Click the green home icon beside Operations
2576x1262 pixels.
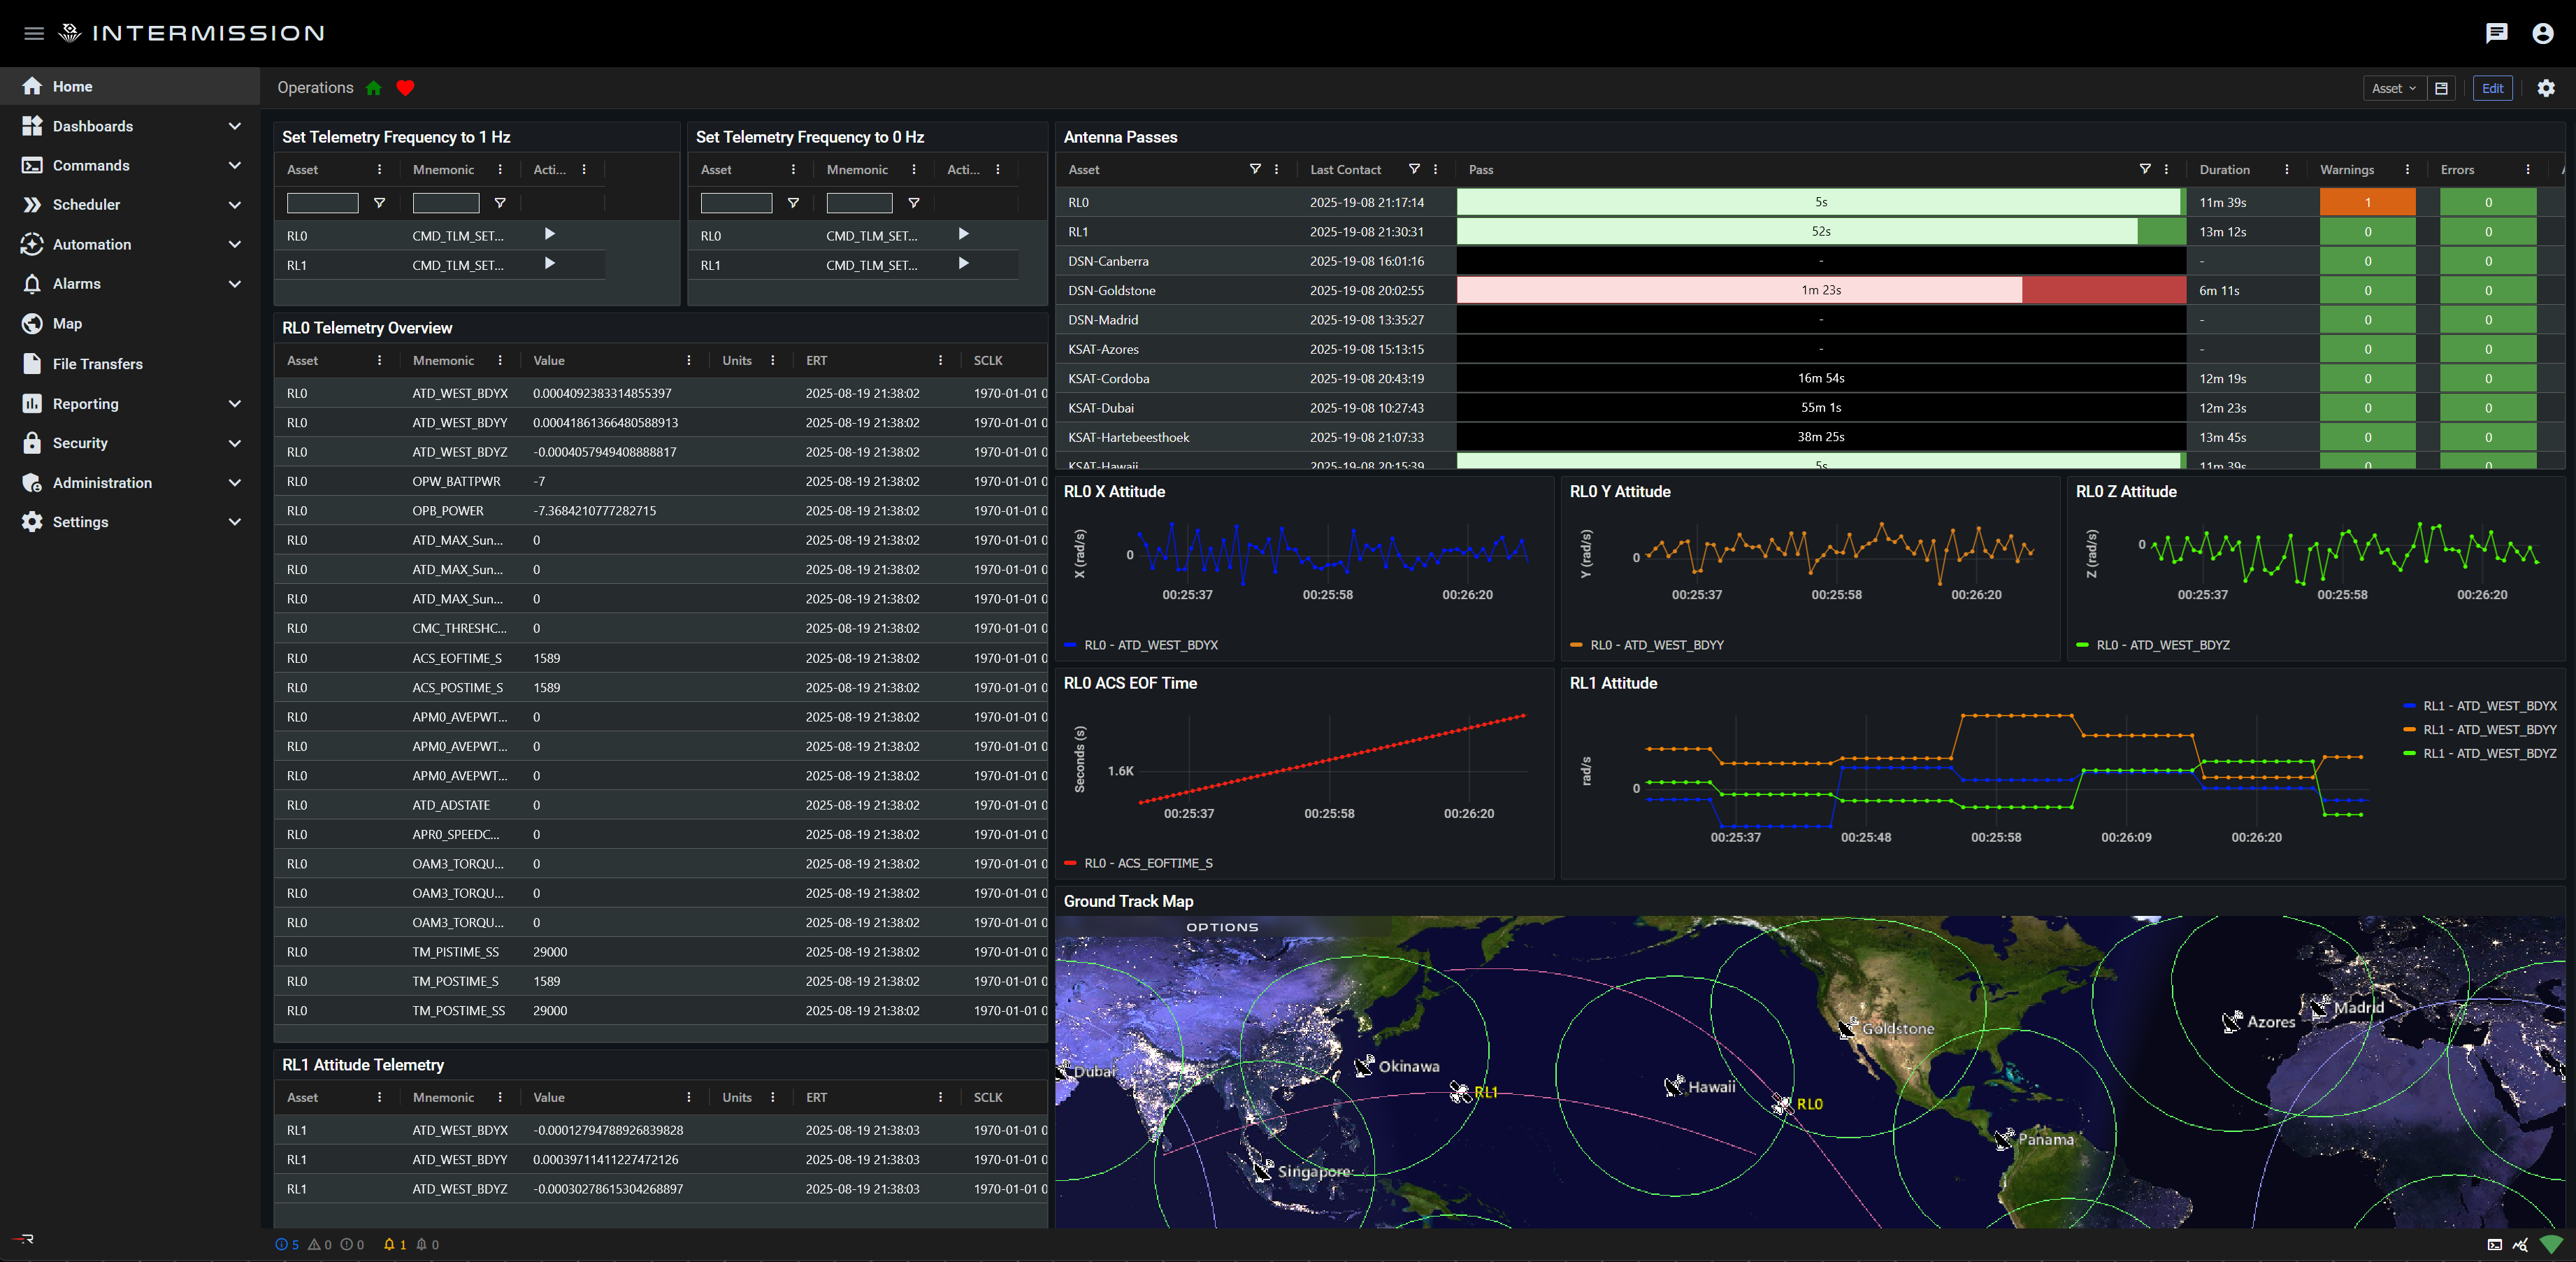coord(374,88)
